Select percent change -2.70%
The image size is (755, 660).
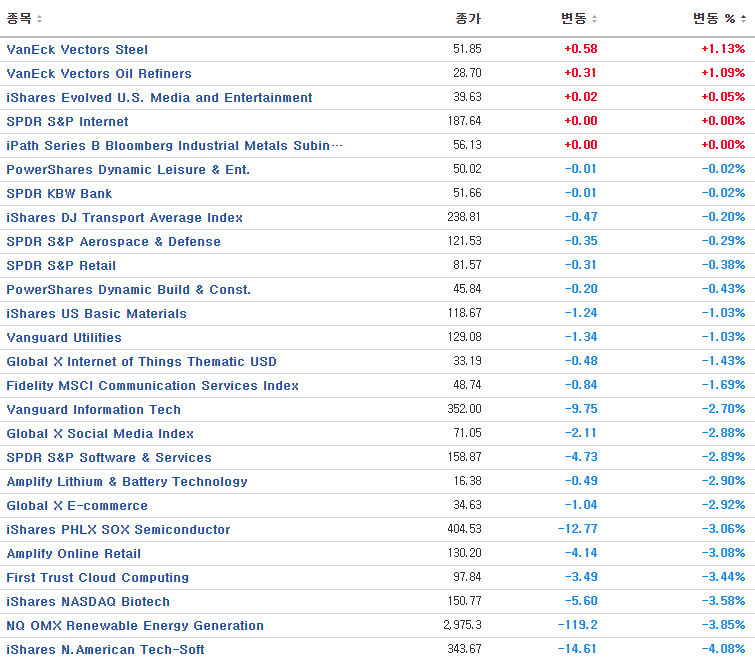[x=723, y=410]
